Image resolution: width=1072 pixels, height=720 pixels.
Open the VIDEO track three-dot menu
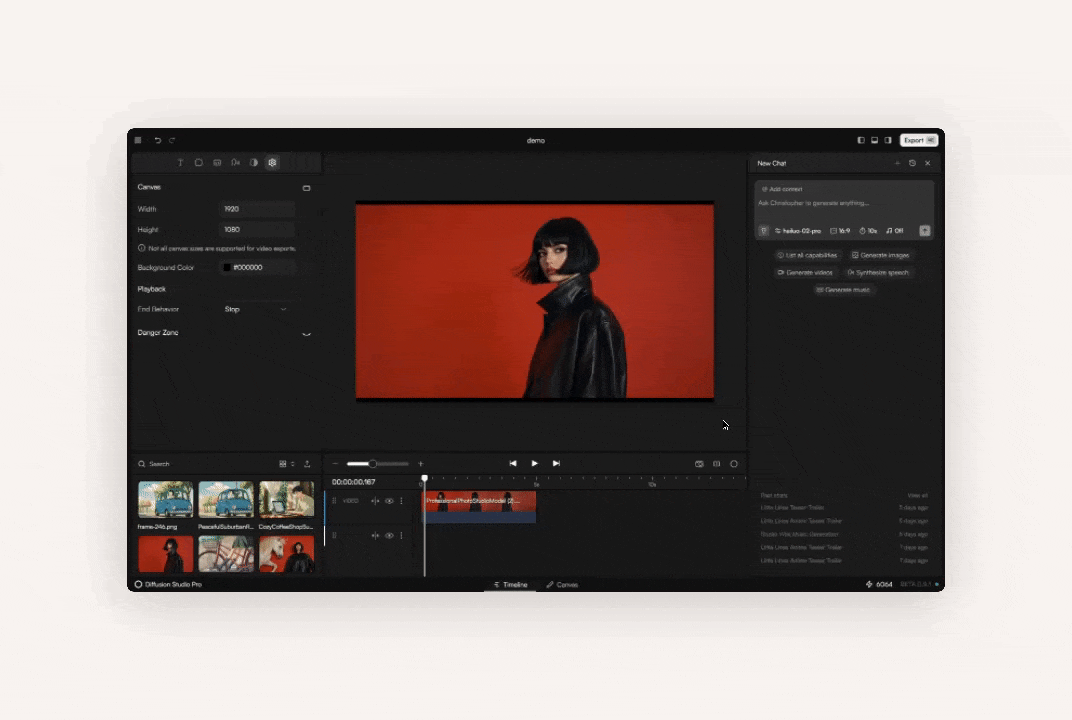click(401, 501)
